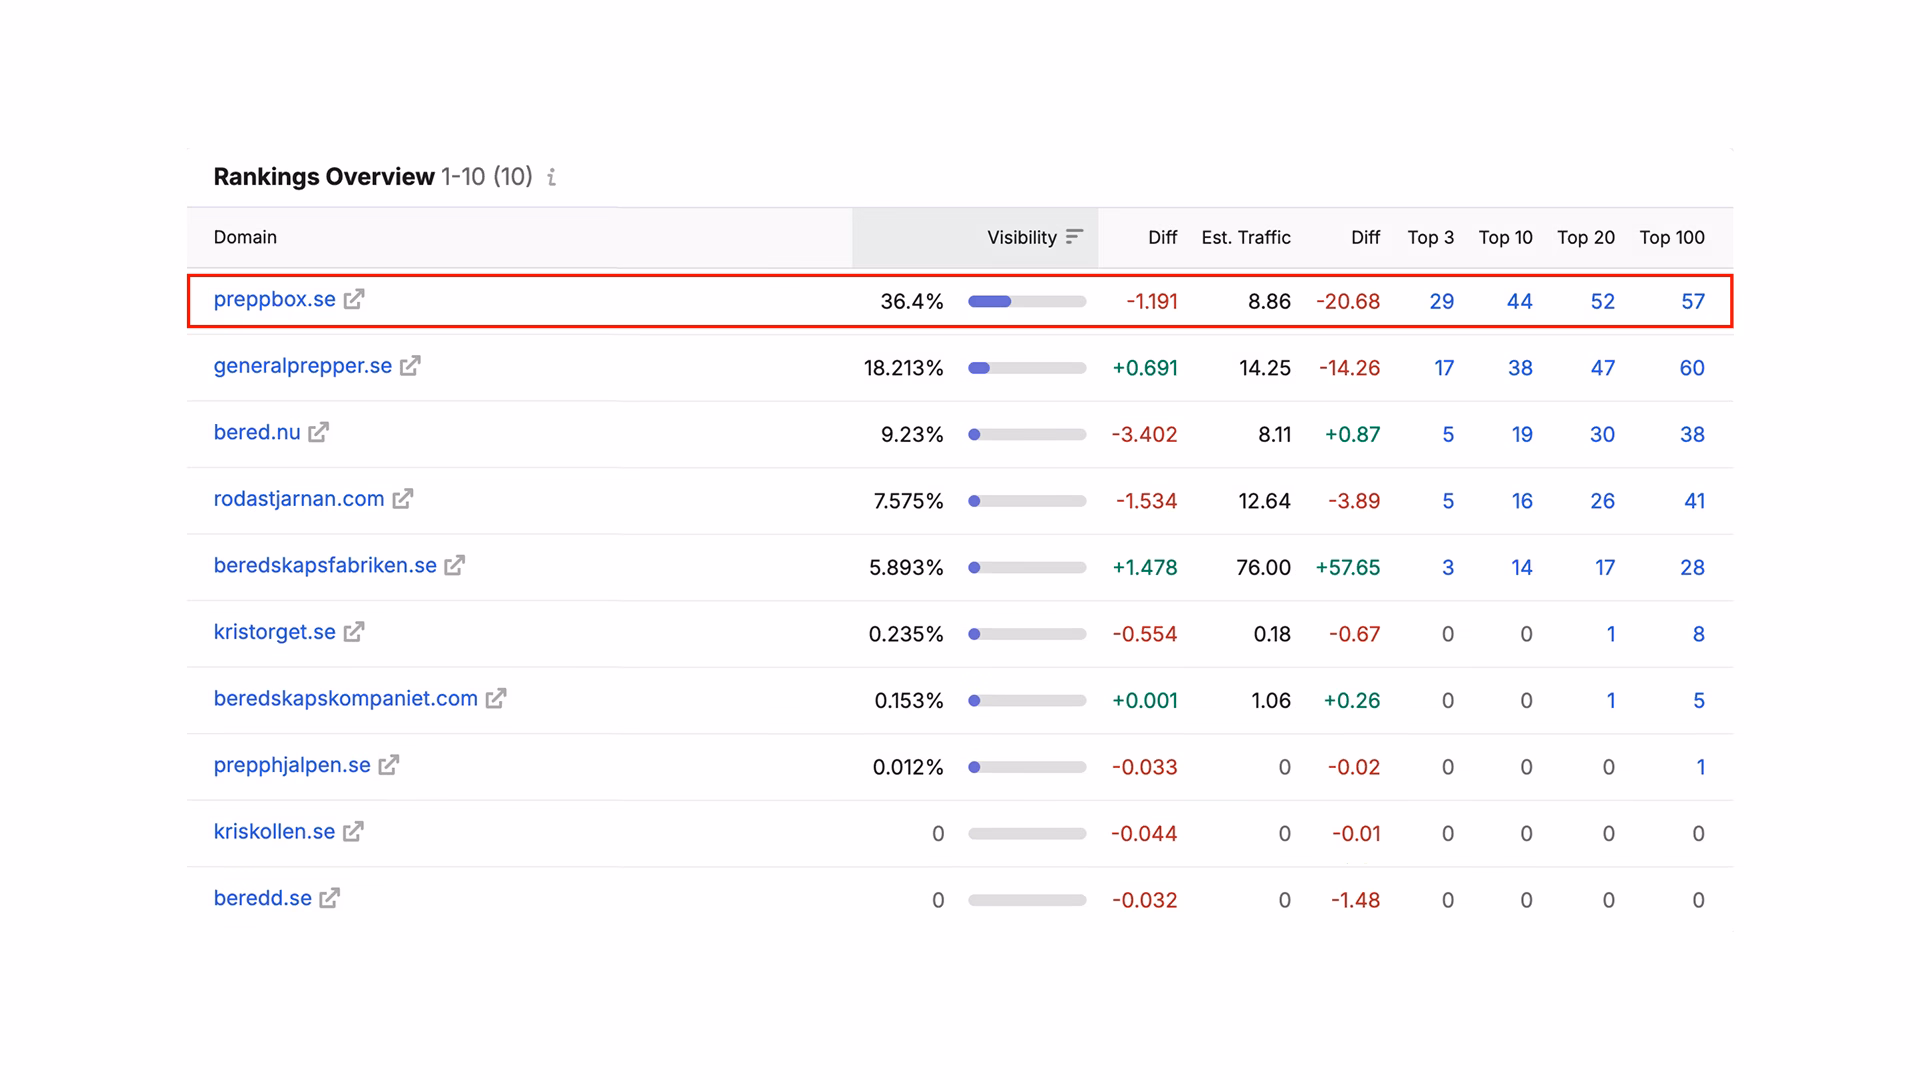Screen dimensions: 1920x1080
Task: Open the beredskapskompaniet.com domain link
Action: click(345, 698)
